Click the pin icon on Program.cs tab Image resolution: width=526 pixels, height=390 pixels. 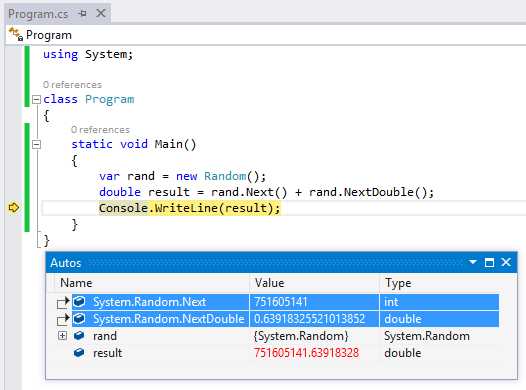click(x=82, y=14)
